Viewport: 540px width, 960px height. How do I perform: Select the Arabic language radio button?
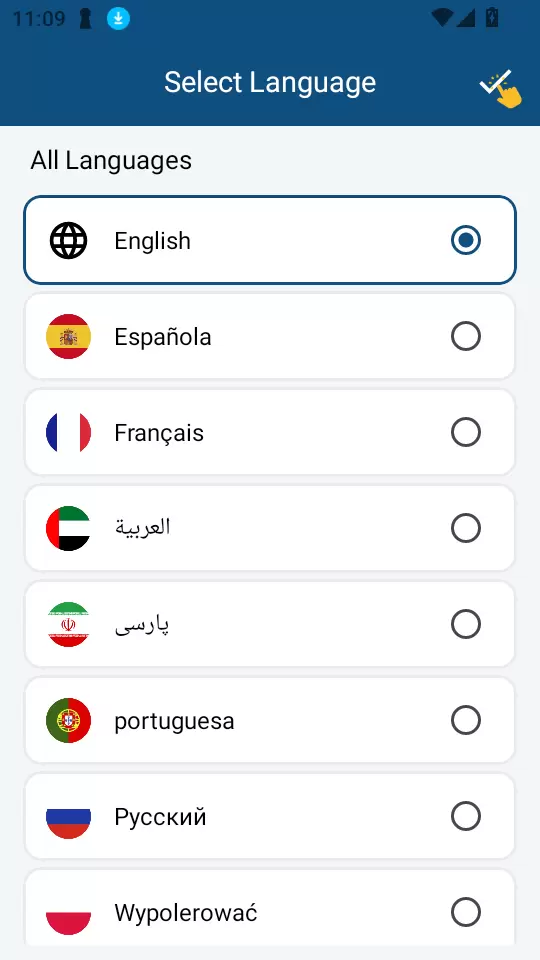466,528
